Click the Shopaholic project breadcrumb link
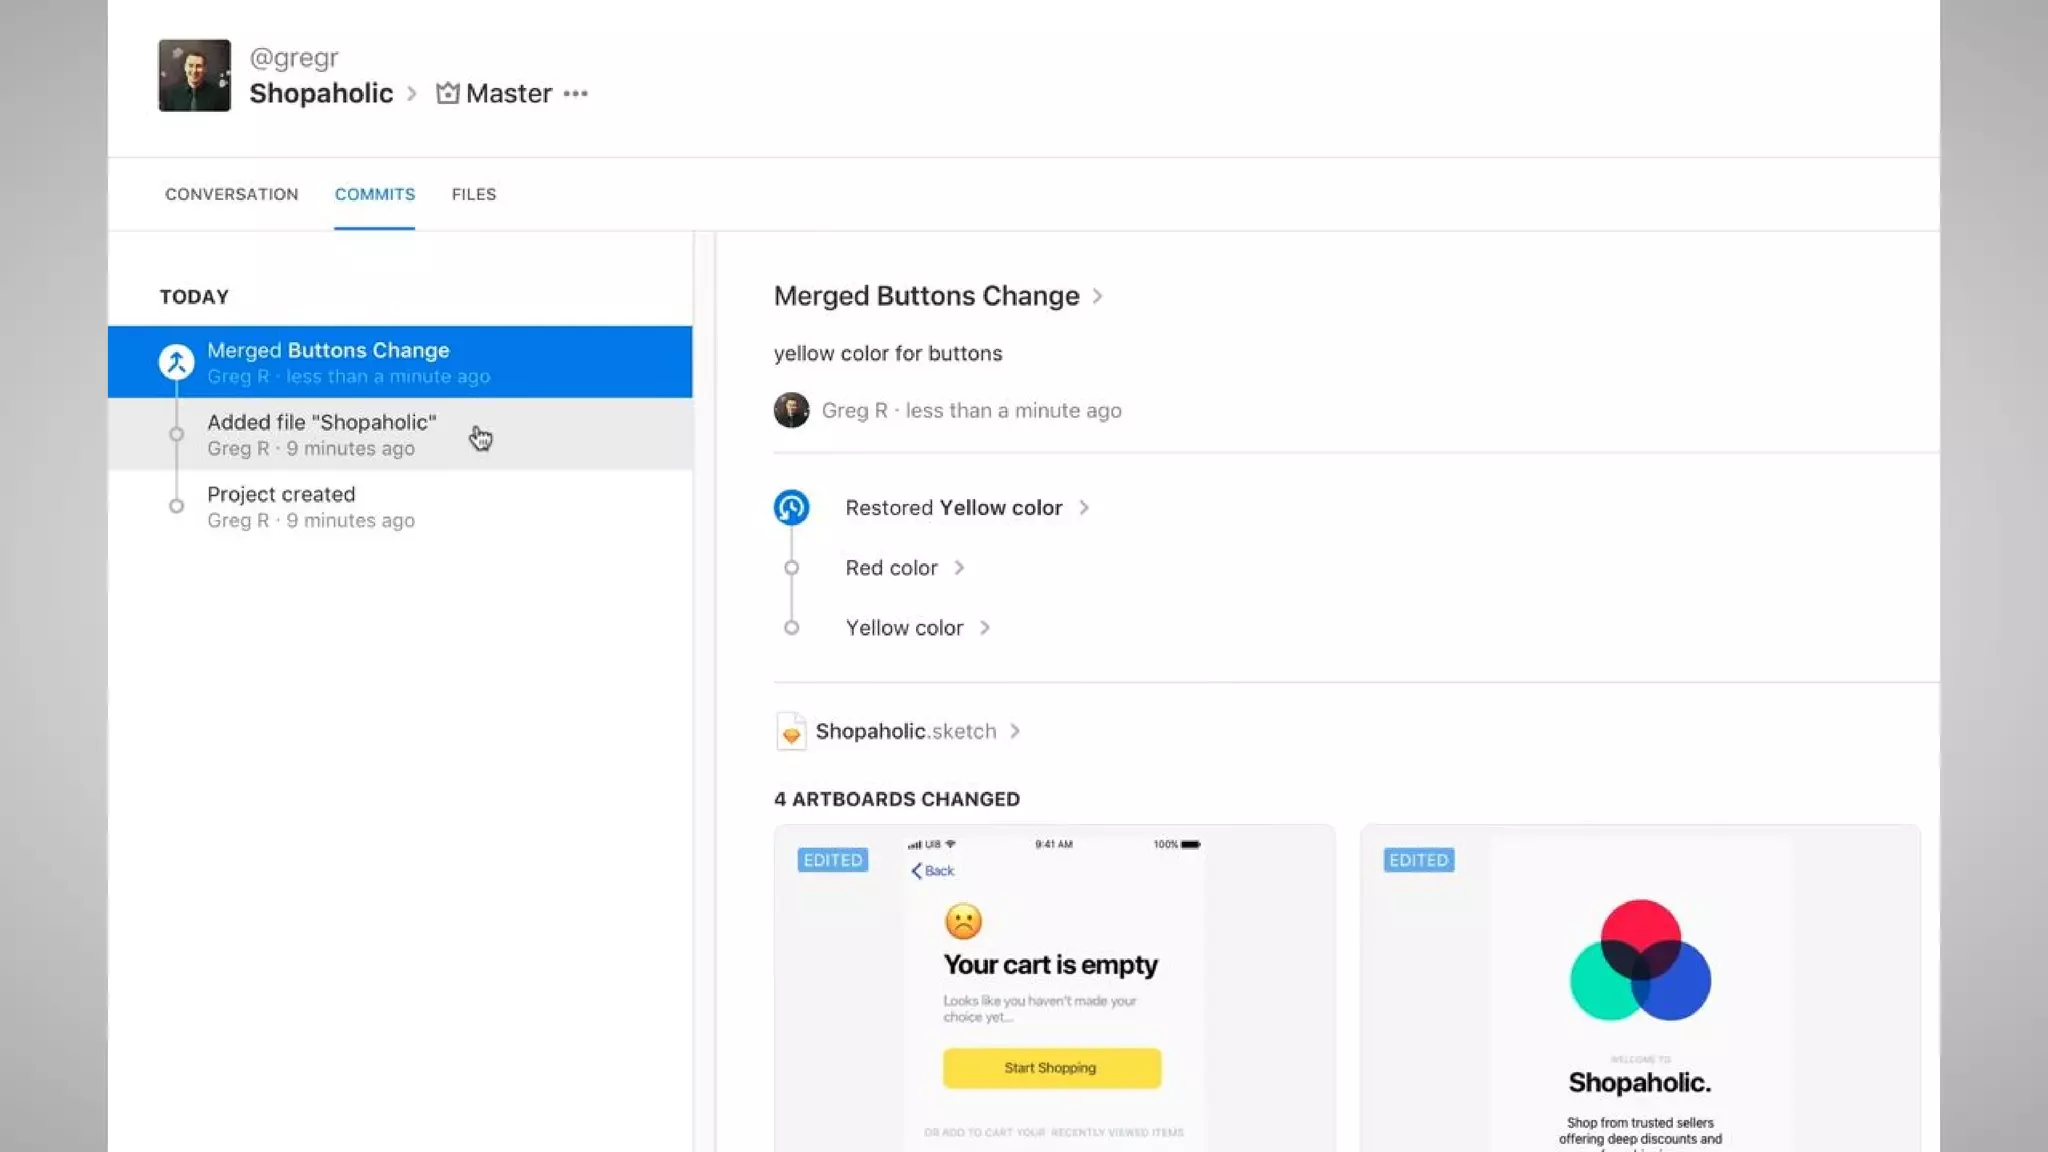 (321, 94)
